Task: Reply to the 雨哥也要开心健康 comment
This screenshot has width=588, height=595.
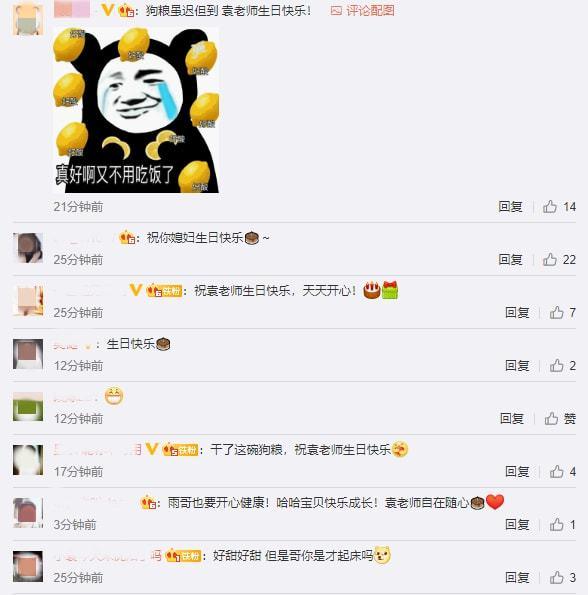Action: pos(517,525)
